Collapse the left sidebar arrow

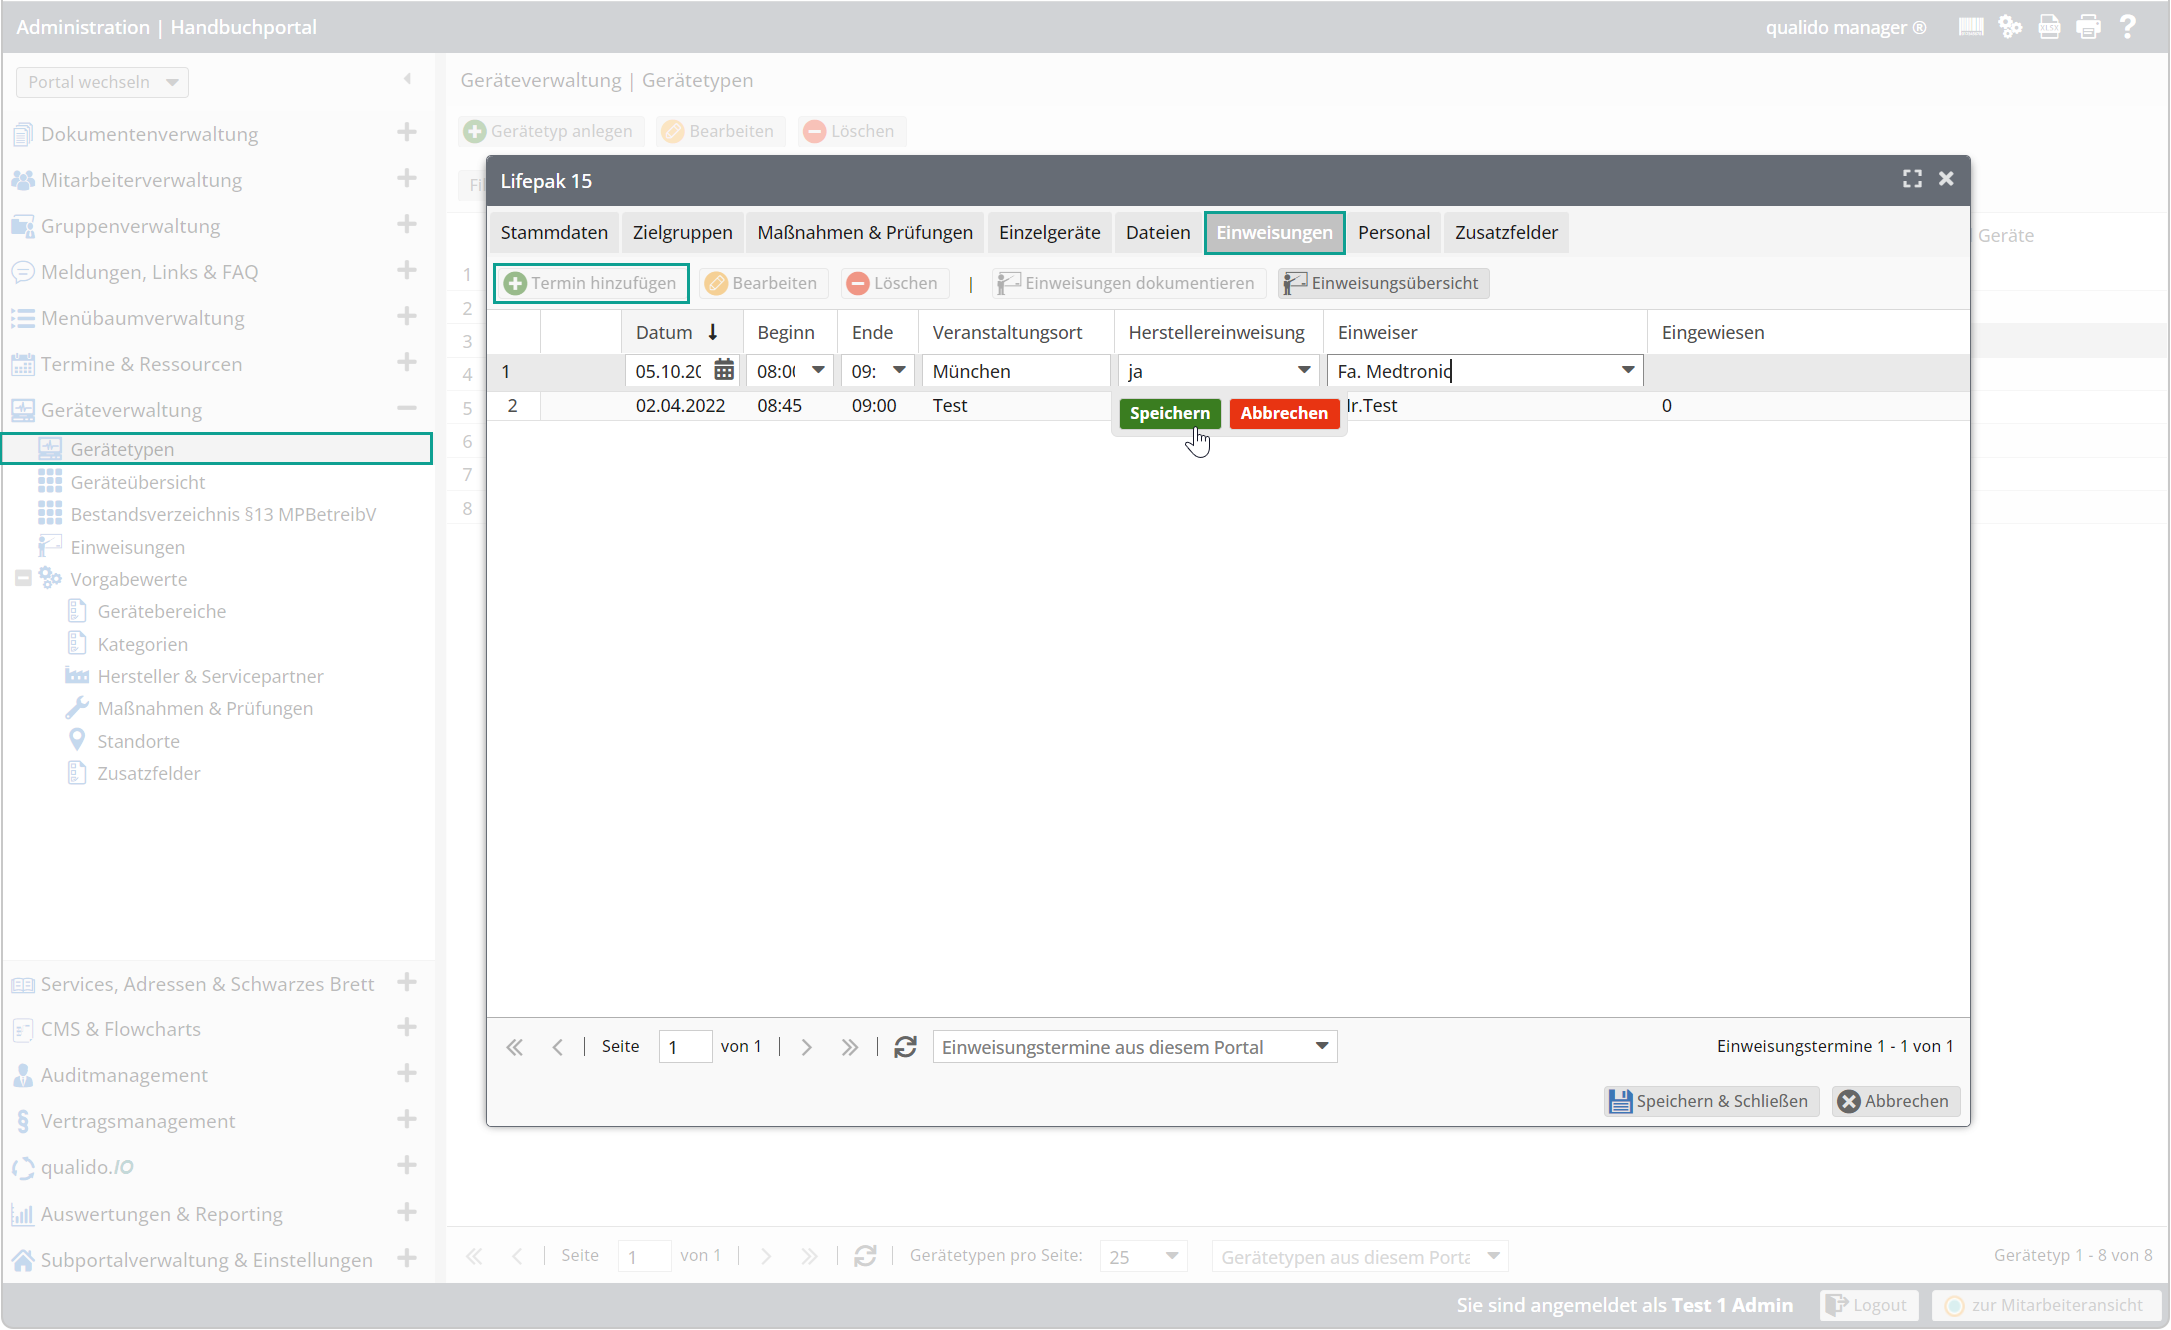point(407,79)
